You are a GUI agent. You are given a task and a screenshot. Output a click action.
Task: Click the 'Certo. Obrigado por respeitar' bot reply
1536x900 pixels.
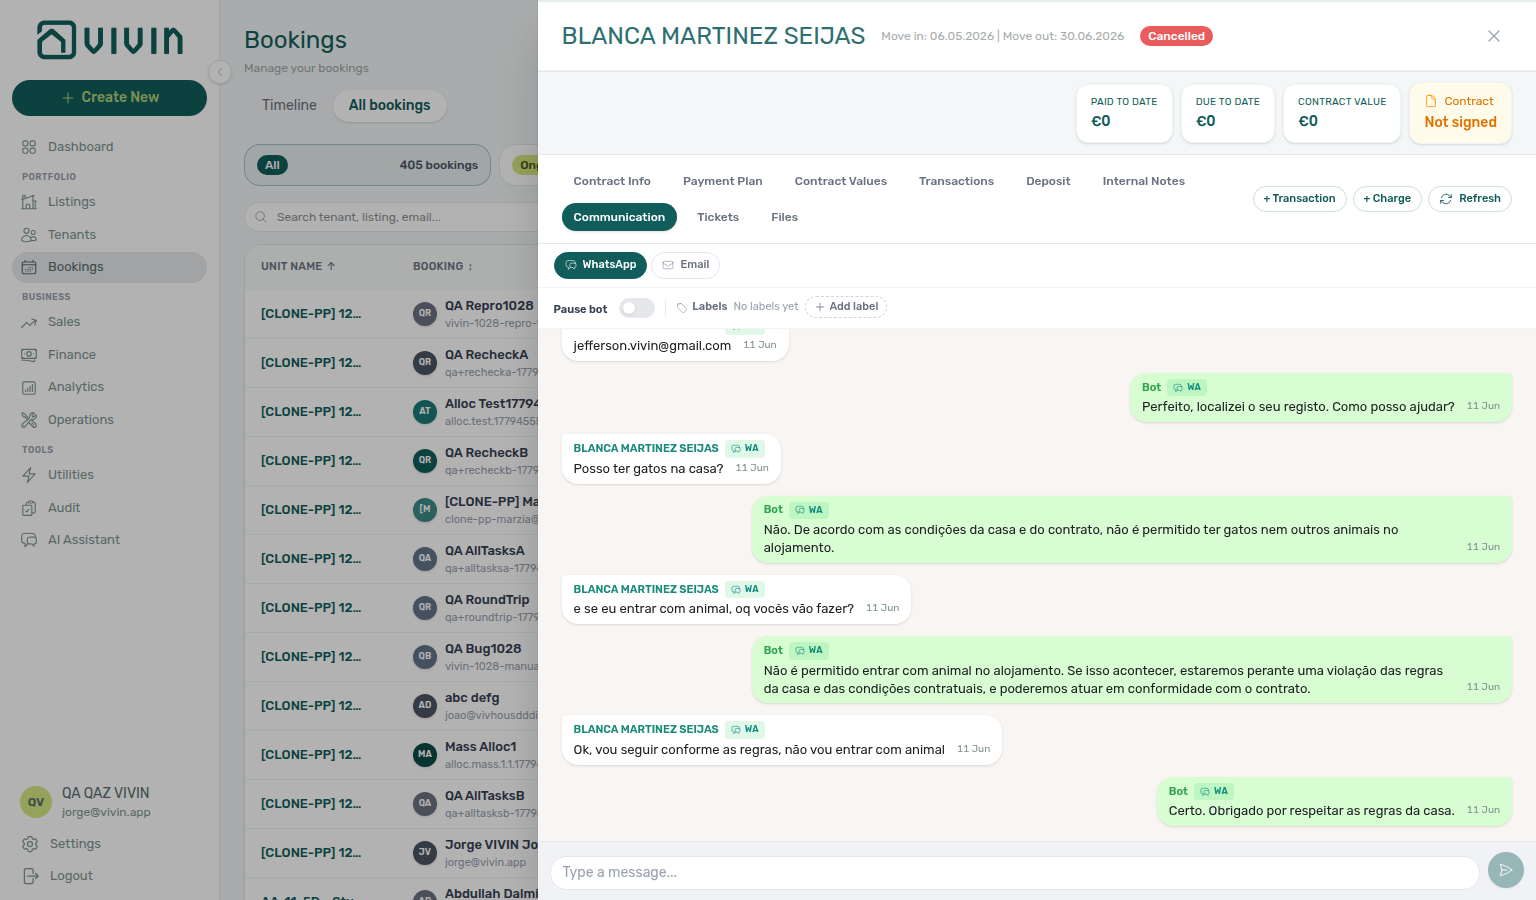[1334, 802]
